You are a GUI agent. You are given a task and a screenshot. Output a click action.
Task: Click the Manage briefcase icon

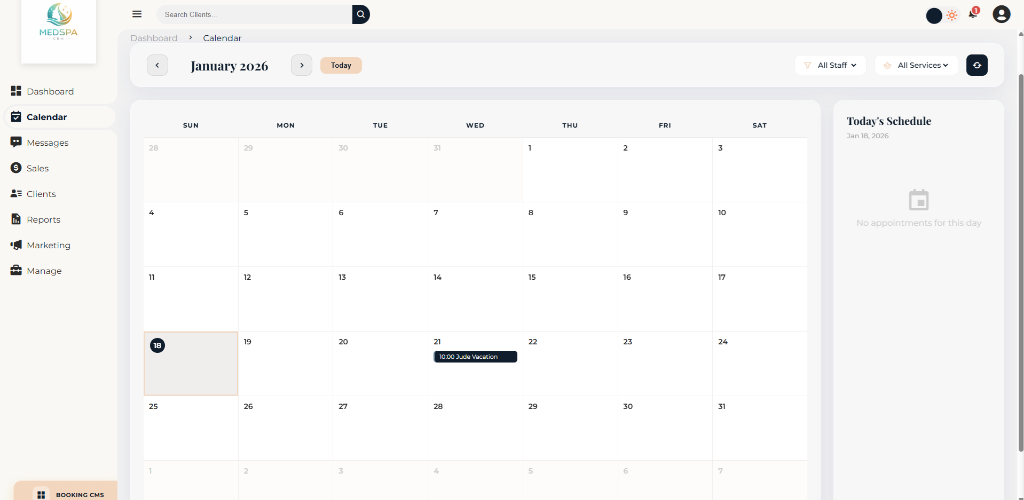pyautogui.click(x=16, y=271)
